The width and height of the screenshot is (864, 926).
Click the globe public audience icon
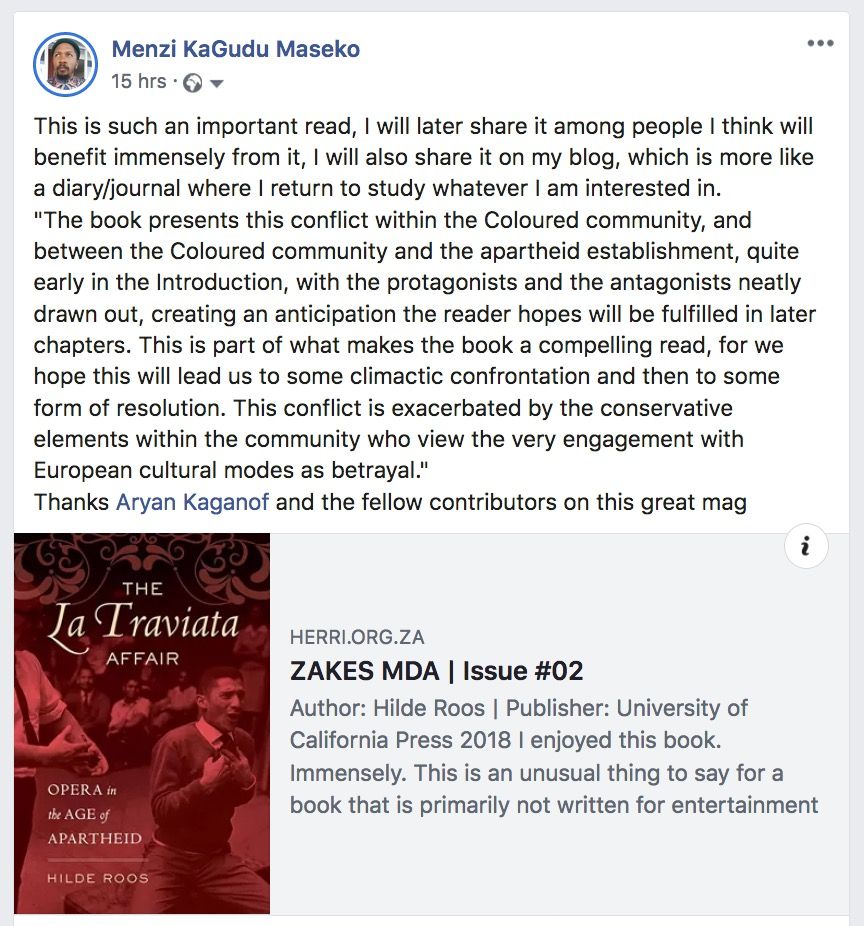193,83
